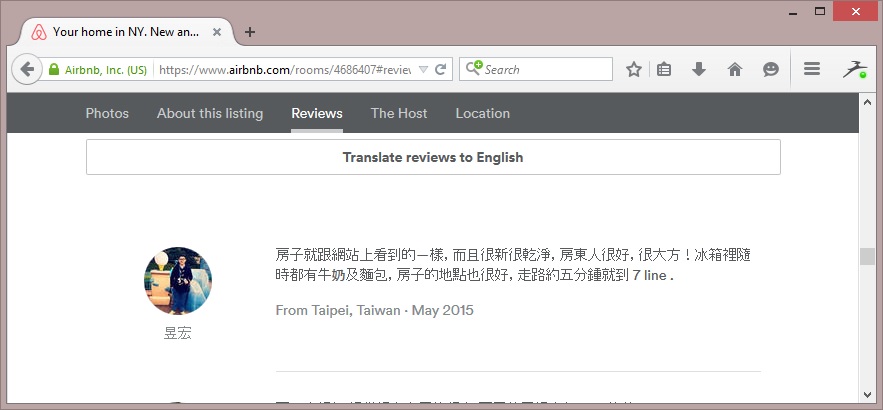Open the downloads arrow icon

pos(699,70)
